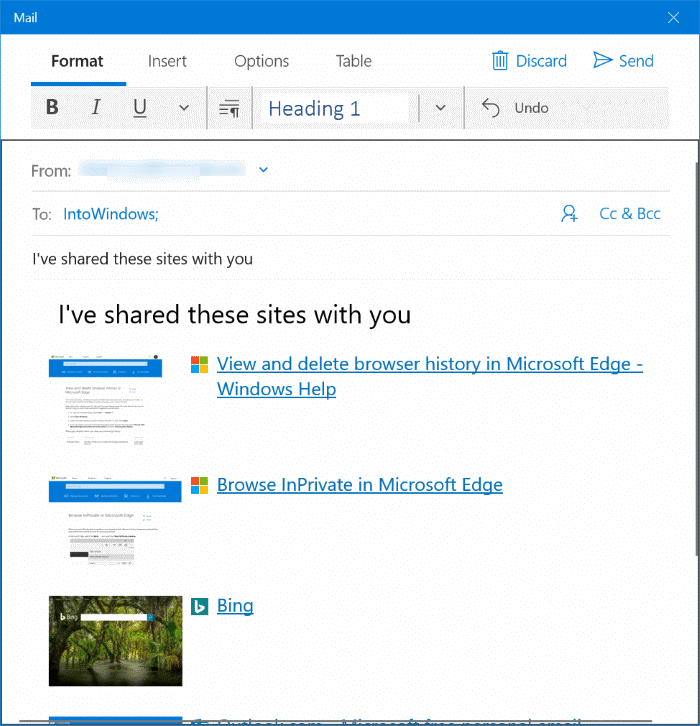Click the Bing forest thumbnail
This screenshot has height=726, width=700.
pyautogui.click(x=115, y=641)
